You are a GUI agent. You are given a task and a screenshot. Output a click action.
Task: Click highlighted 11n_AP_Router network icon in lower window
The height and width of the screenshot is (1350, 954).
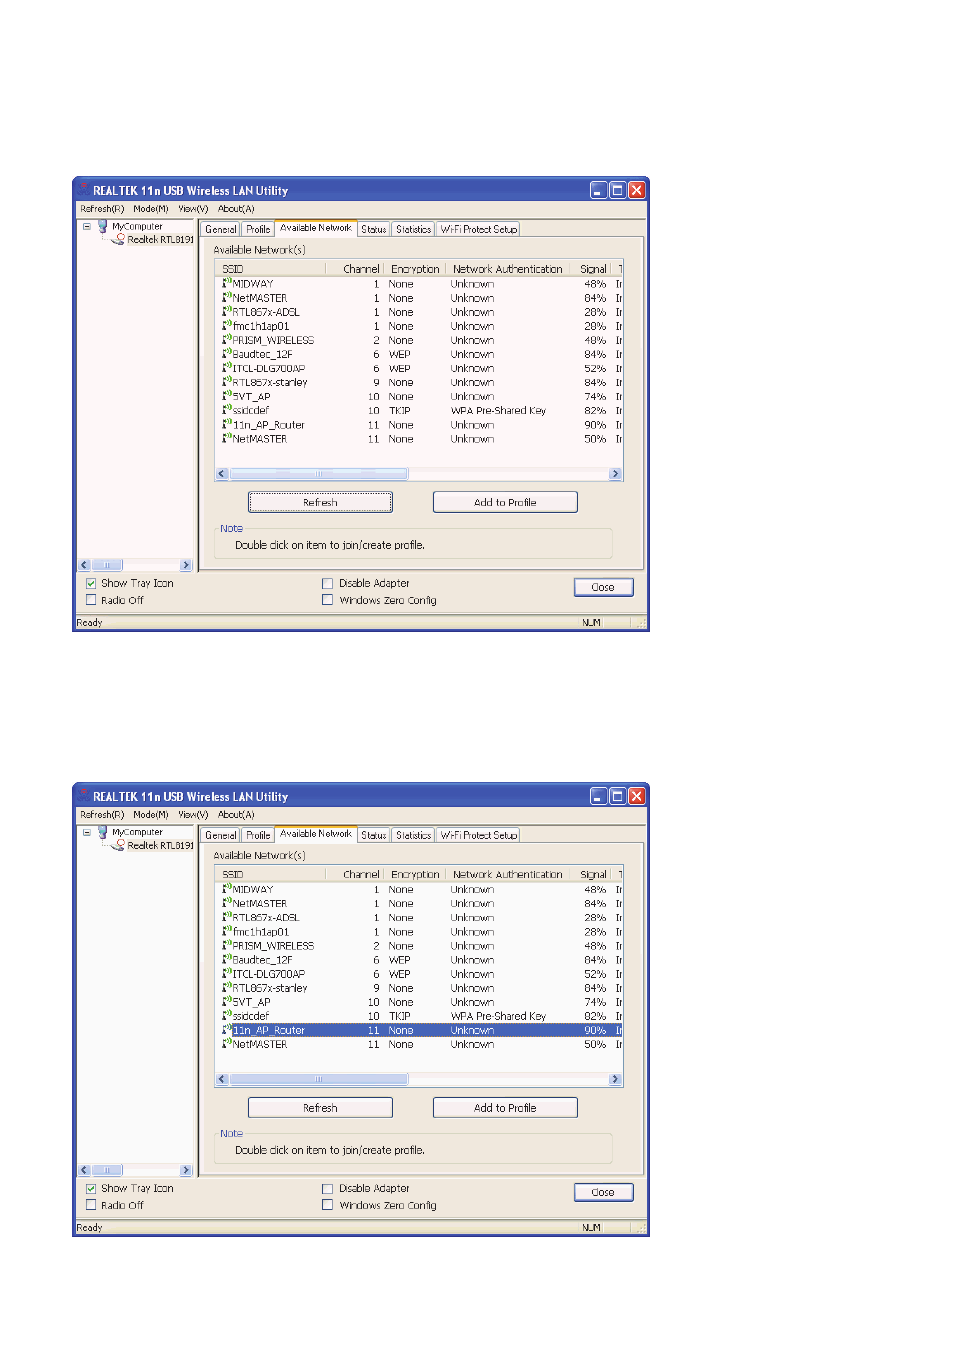[x=227, y=1029]
